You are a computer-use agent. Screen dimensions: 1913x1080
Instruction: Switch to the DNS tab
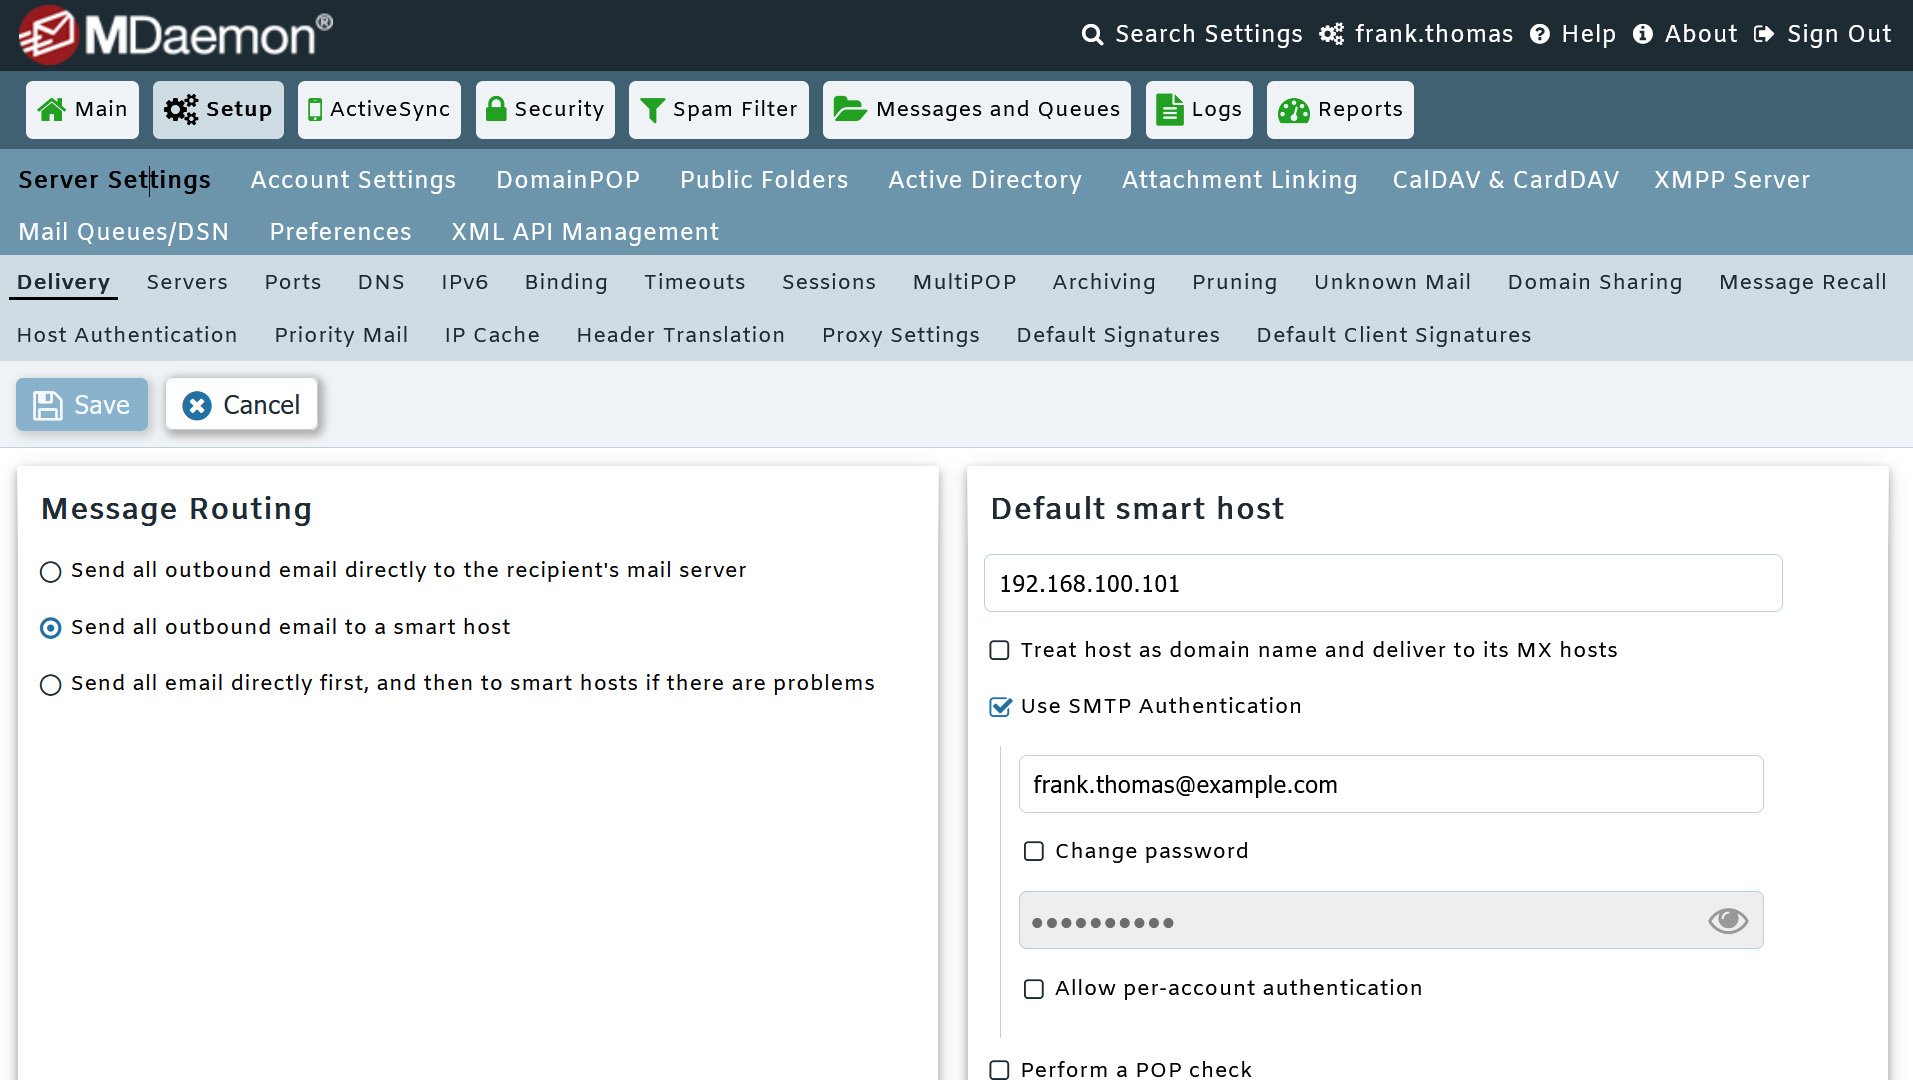click(381, 282)
